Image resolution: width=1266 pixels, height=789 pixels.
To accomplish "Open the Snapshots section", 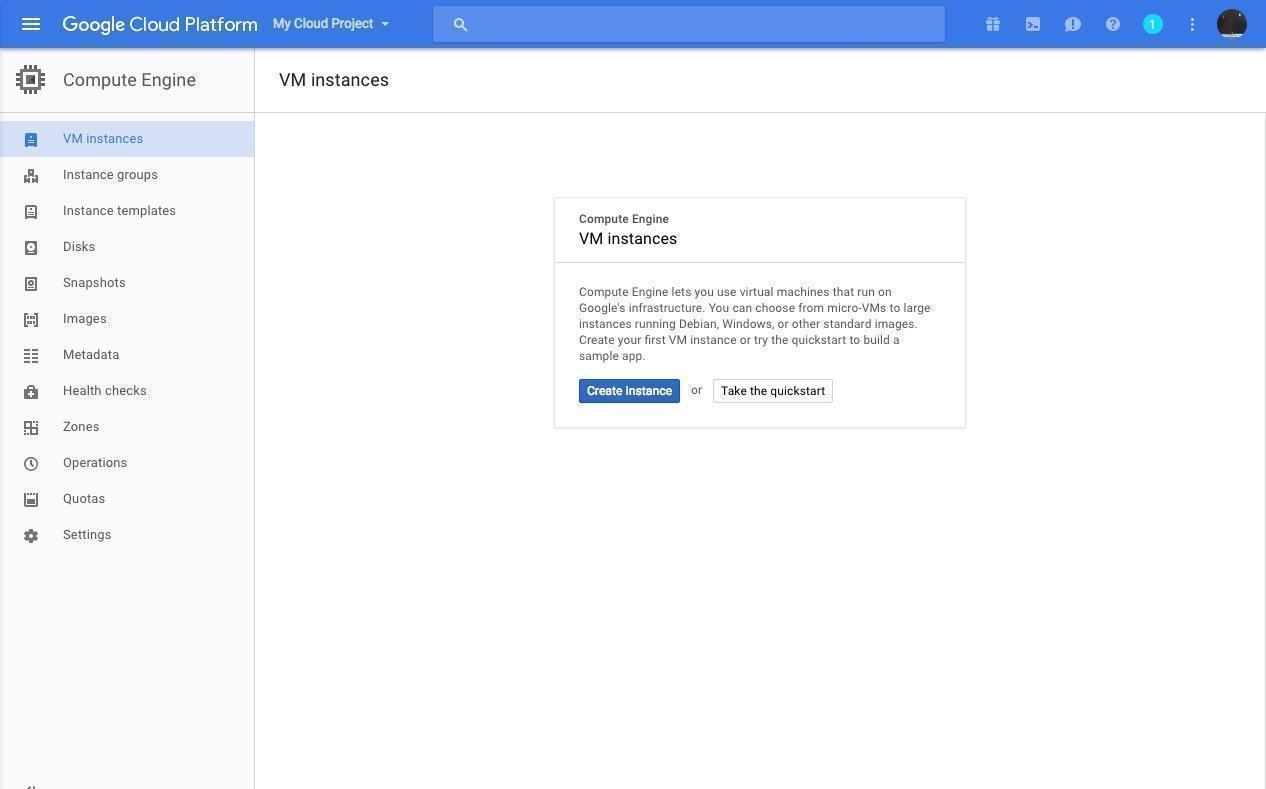I will click(x=127, y=283).
